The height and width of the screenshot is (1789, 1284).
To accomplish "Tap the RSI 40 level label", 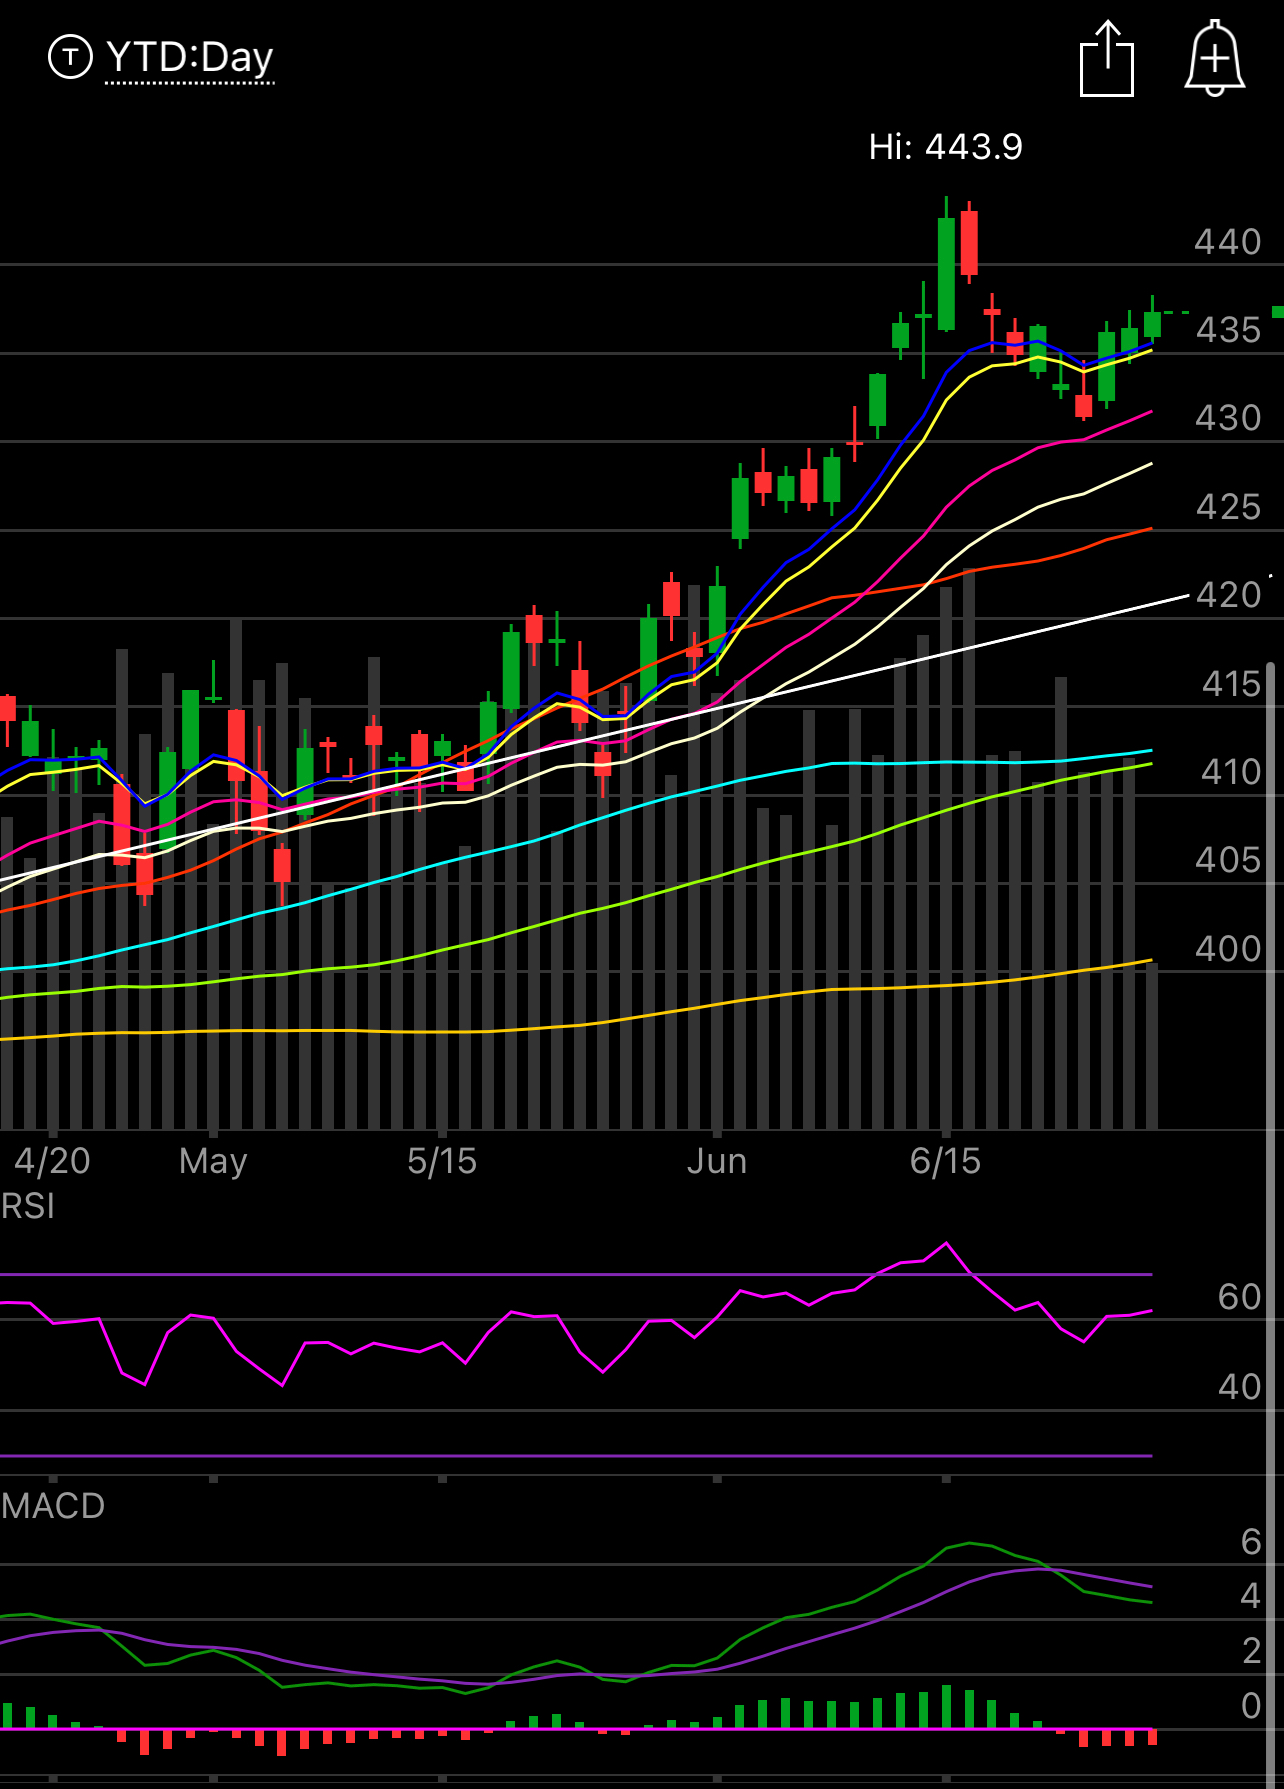I will point(1240,1387).
